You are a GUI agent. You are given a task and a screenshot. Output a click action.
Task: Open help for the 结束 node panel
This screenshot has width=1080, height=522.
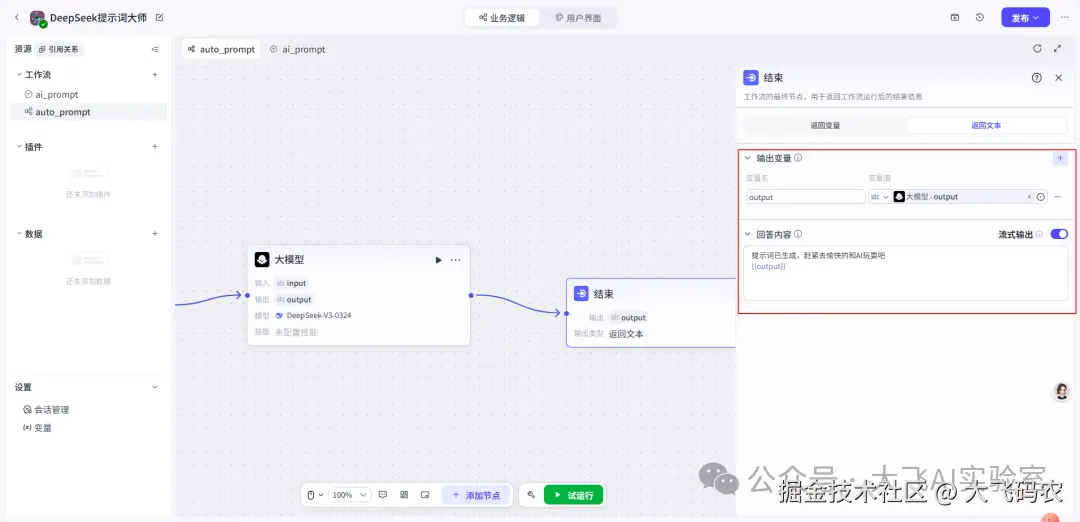1037,78
